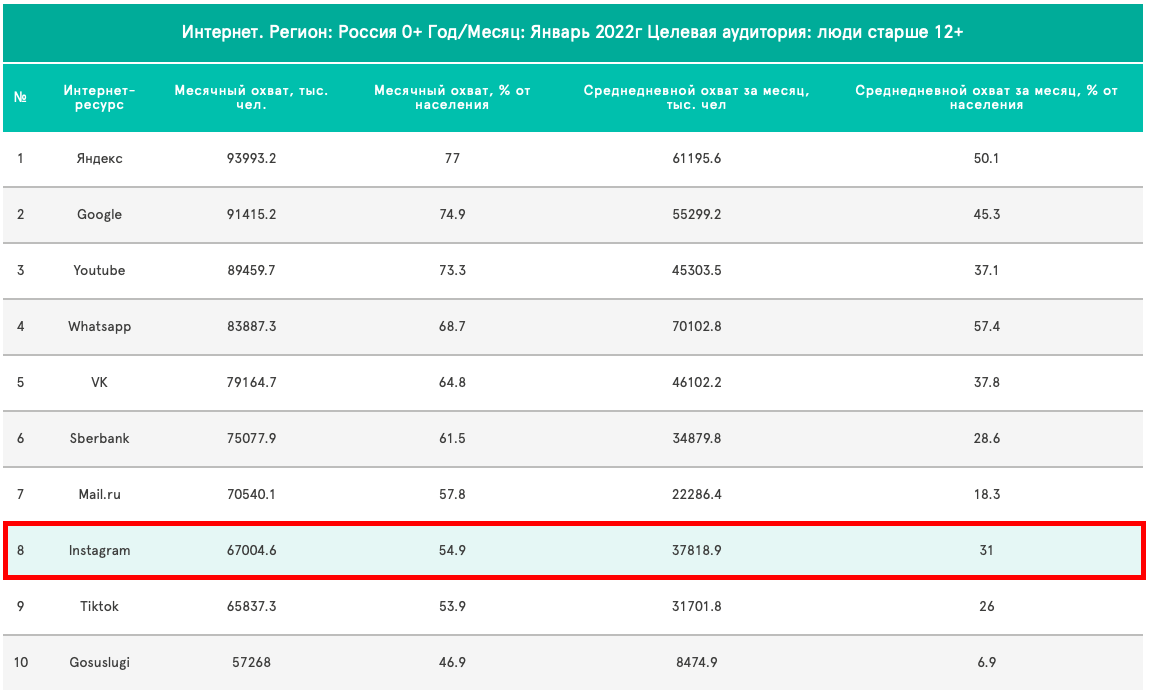Click Яндекс daily reach 61195.6
The width and height of the screenshot is (1151, 696).
tap(697, 159)
